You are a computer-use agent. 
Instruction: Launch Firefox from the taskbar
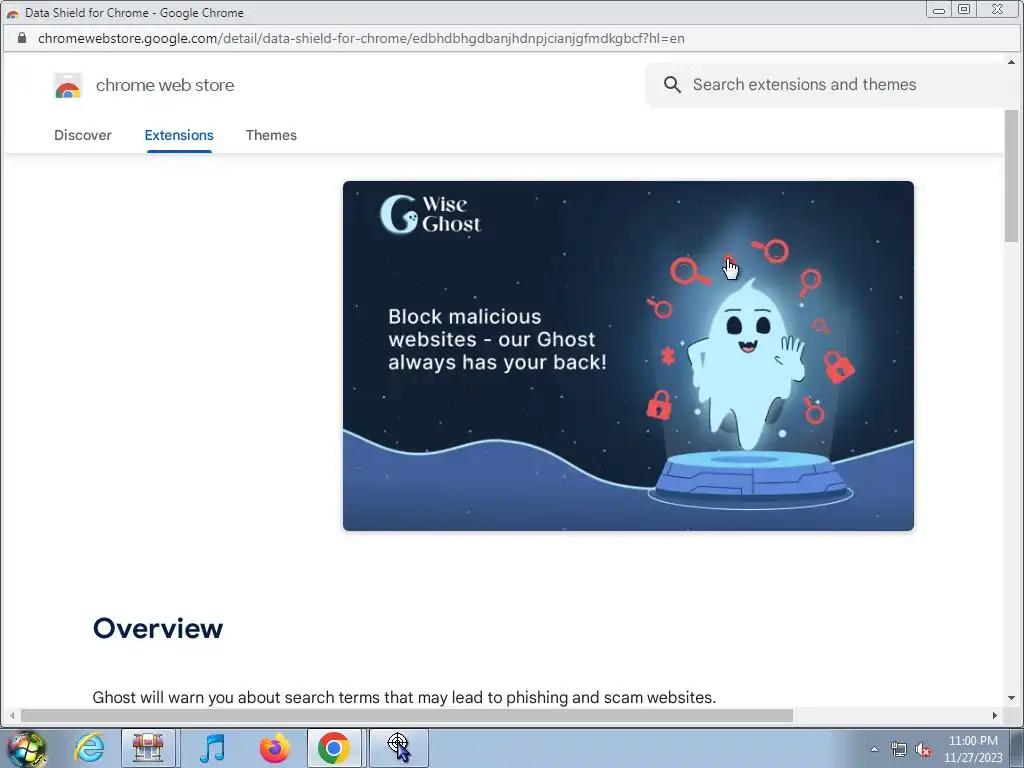[x=274, y=748]
